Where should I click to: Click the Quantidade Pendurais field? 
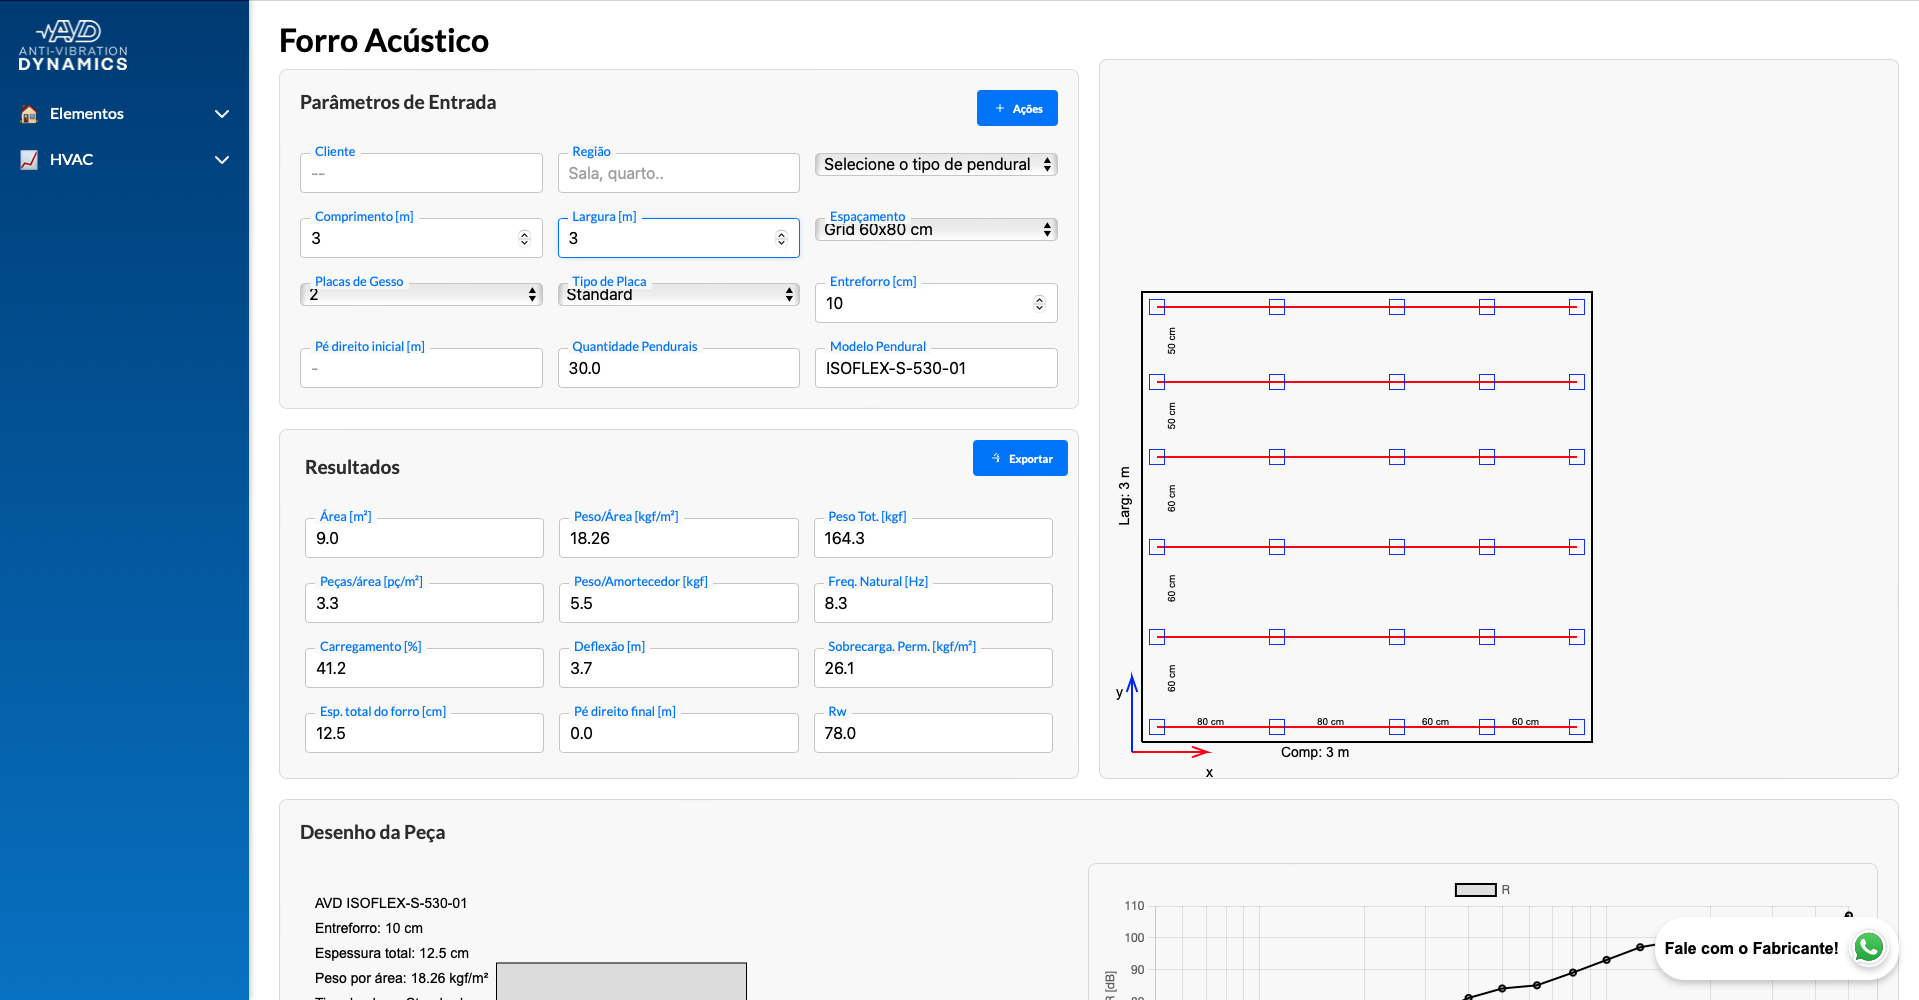[x=678, y=368]
